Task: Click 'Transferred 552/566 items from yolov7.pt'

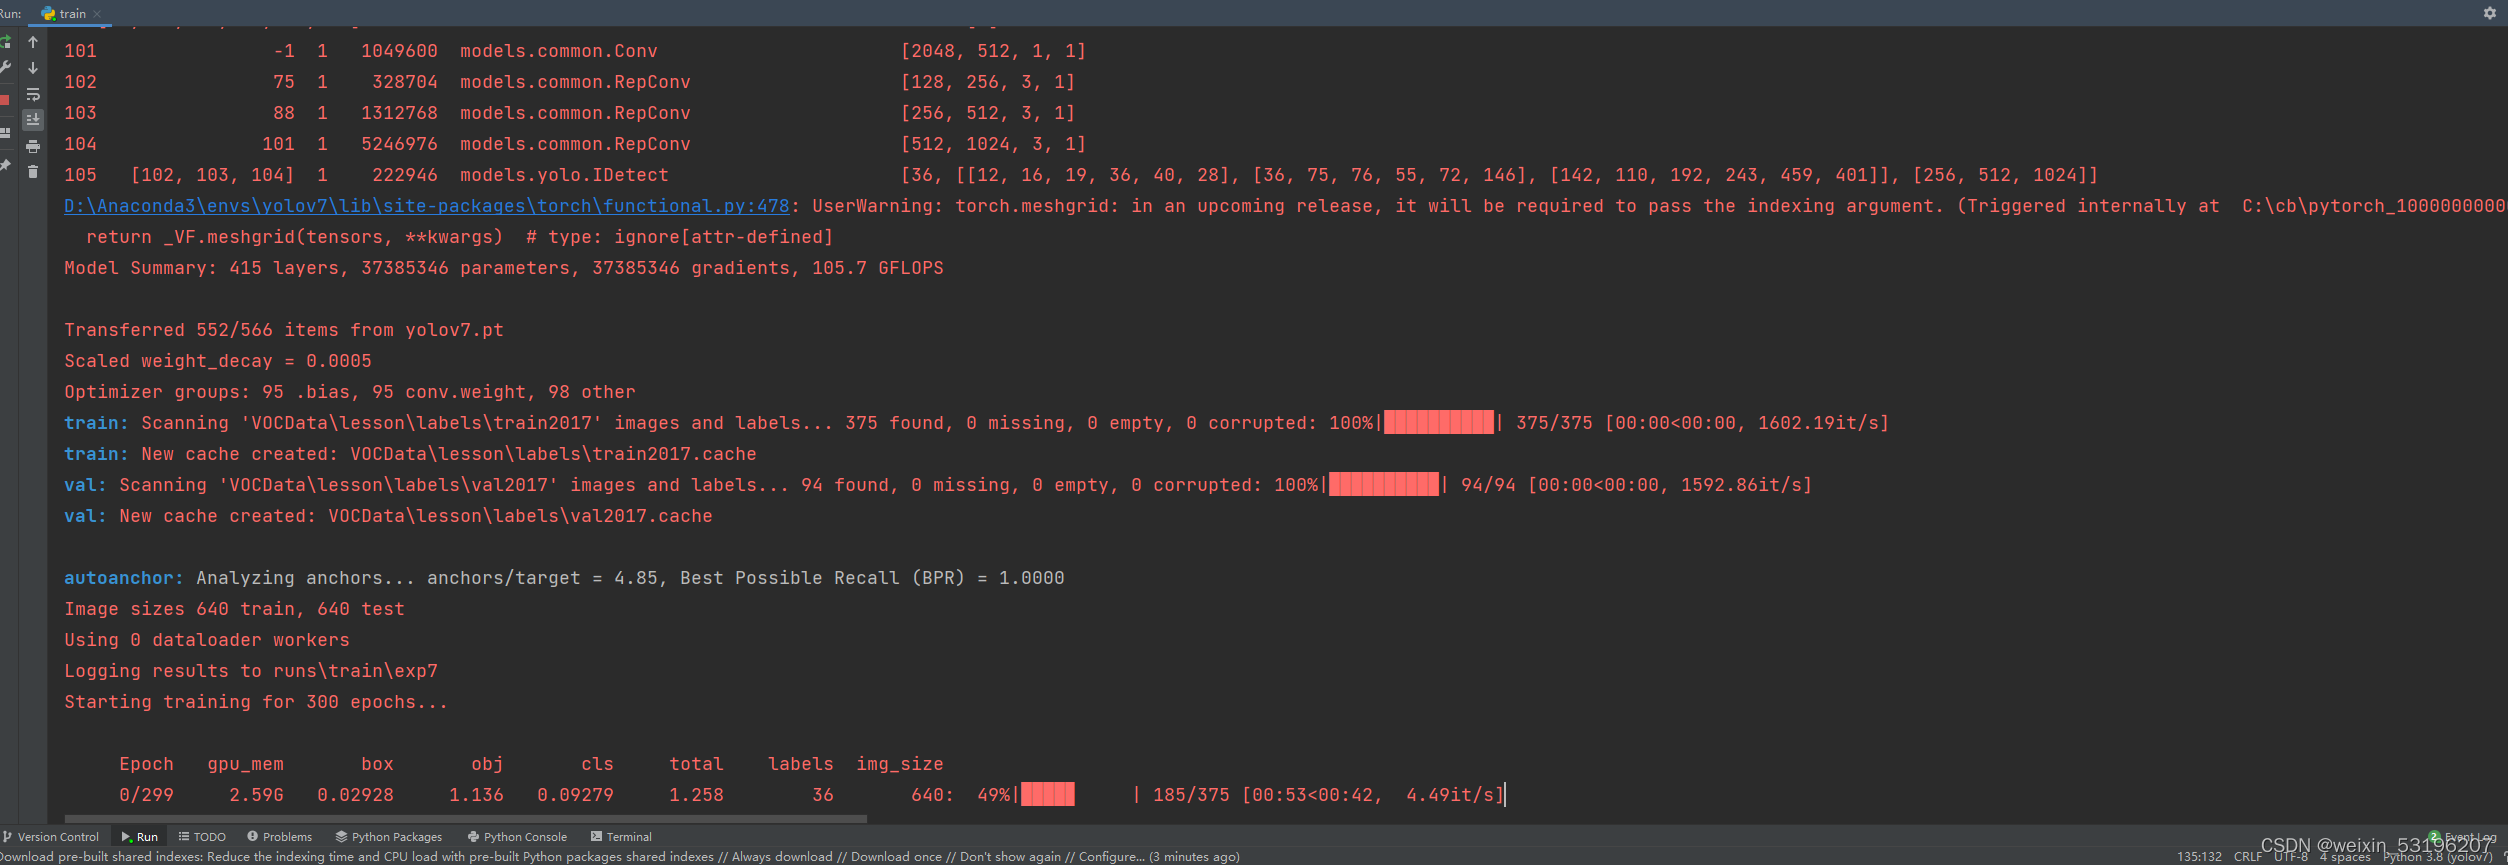Action: point(284,330)
